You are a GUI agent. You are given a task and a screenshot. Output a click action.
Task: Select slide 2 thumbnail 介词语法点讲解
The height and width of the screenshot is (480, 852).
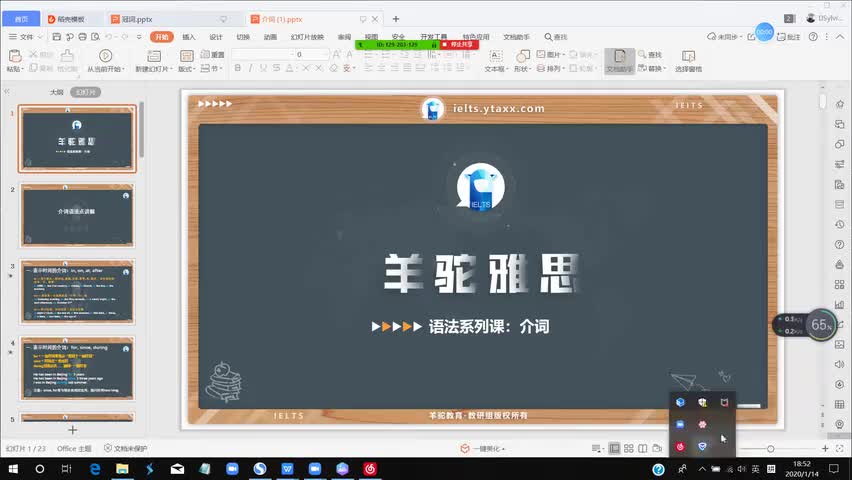pyautogui.click(x=77, y=215)
